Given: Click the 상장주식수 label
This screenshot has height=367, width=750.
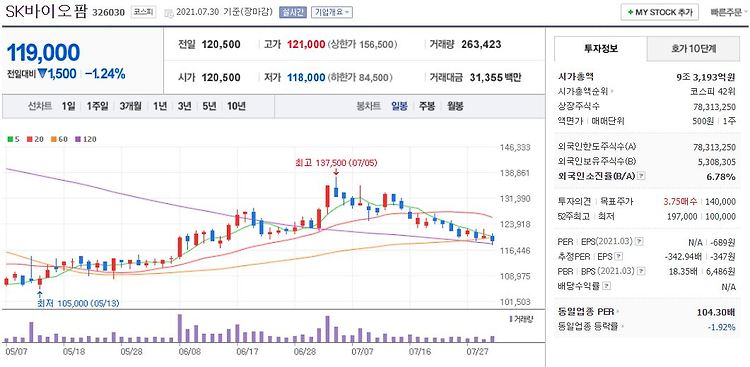Looking at the screenshot, I should [x=579, y=106].
